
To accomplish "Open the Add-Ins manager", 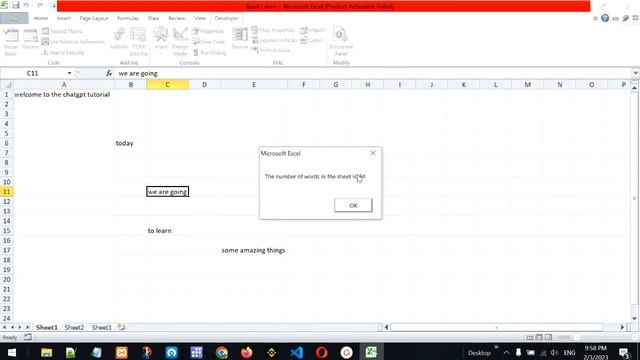I will pos(119,38).
